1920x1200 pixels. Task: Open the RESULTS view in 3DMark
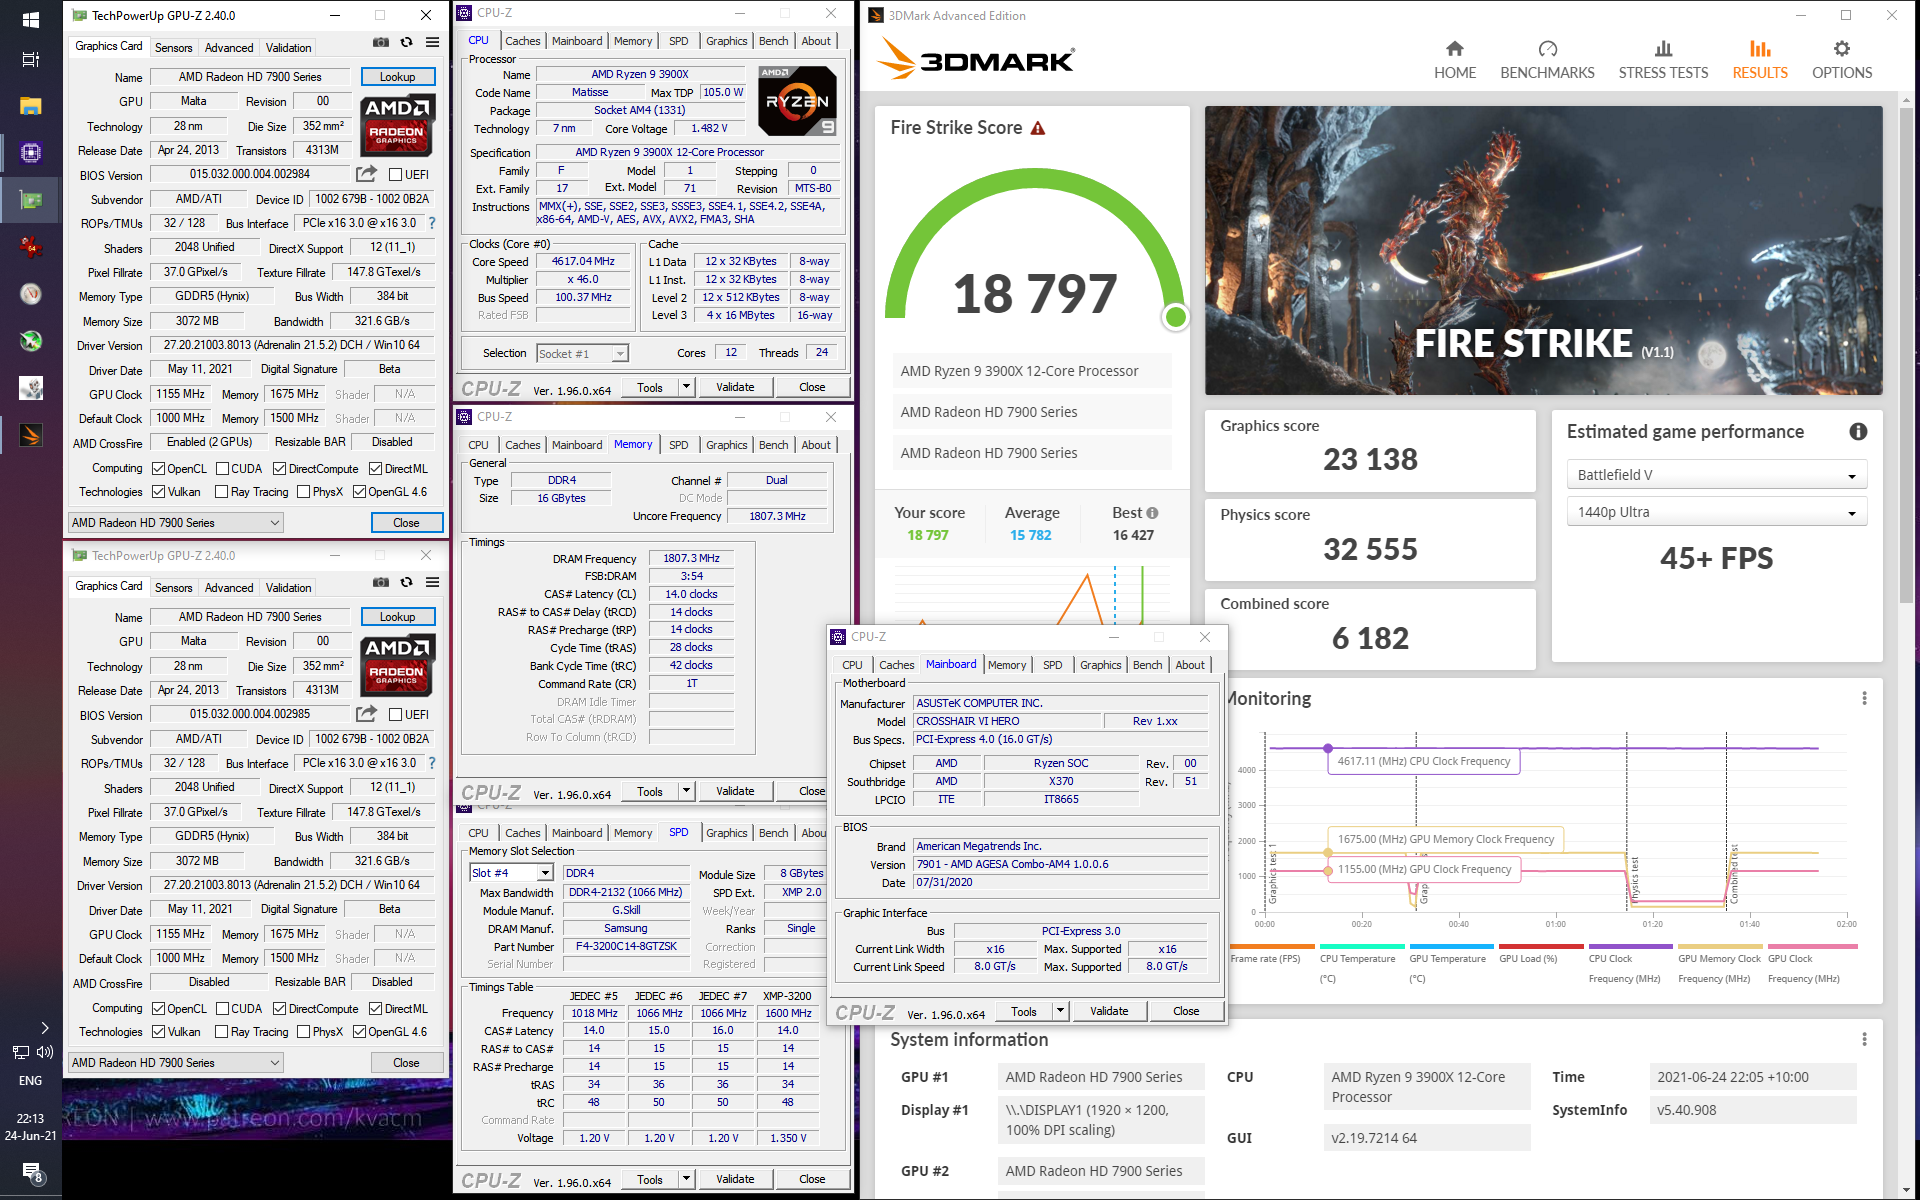[1760, 60]
